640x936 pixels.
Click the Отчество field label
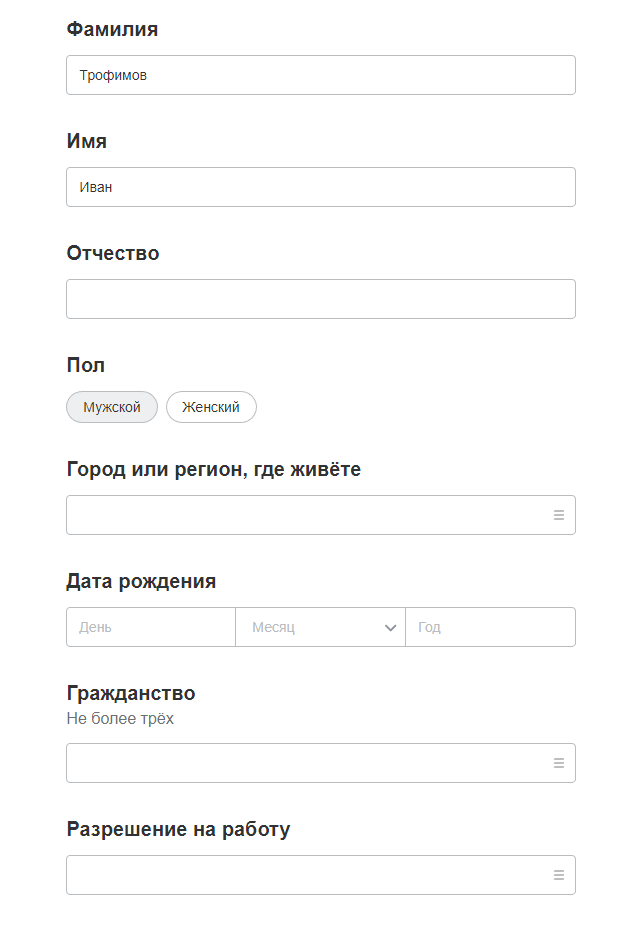click(113, 253)
